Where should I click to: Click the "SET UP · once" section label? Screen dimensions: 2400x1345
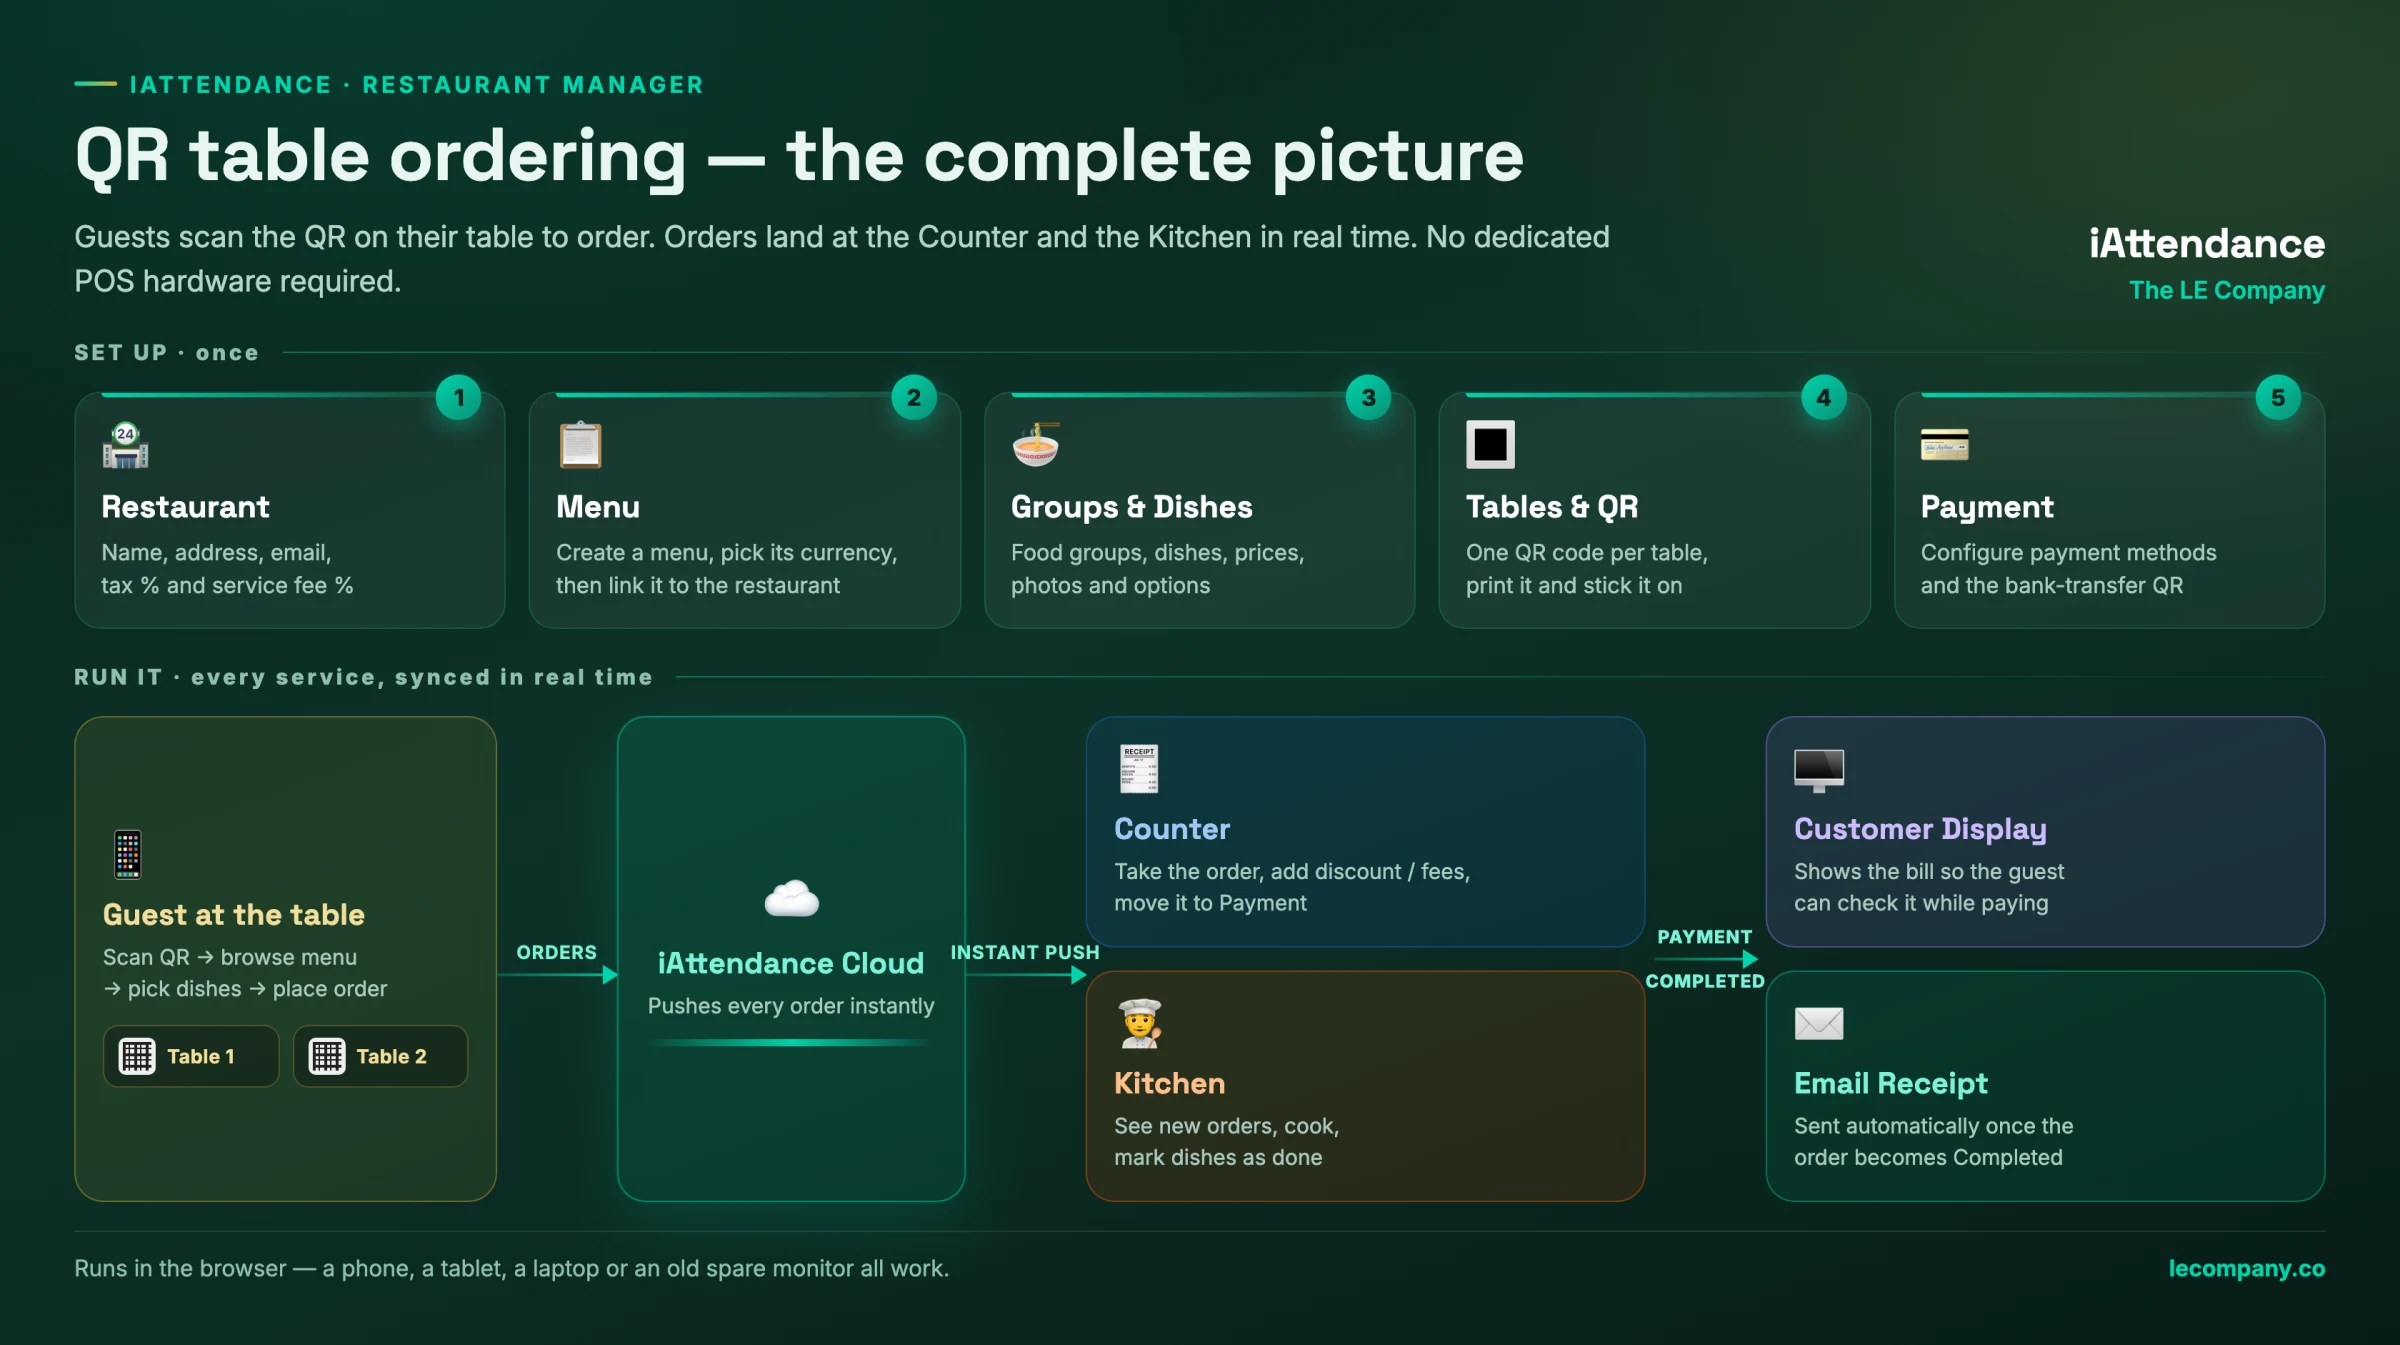[166, 352]
